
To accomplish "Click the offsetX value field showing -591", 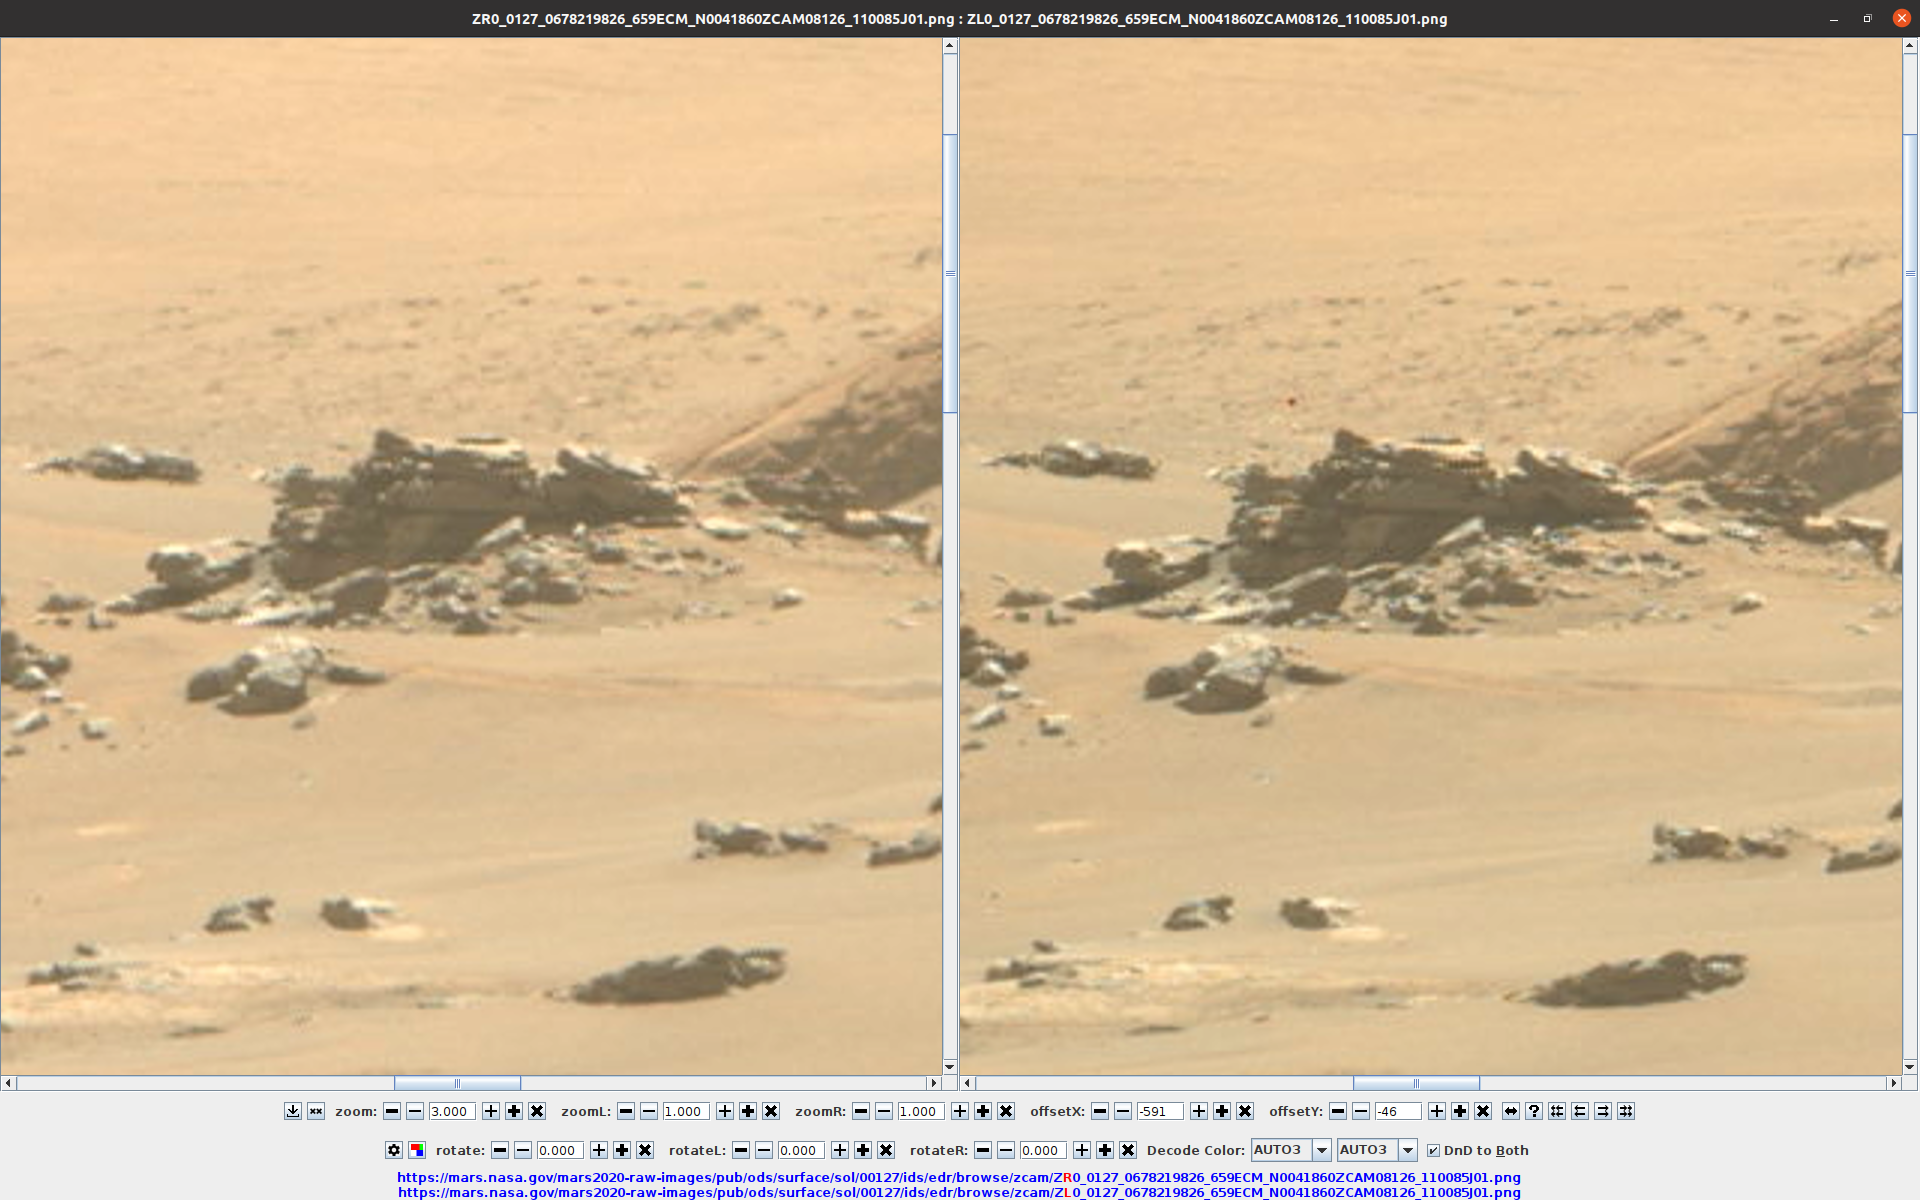I will [x=1159, y=1111].
